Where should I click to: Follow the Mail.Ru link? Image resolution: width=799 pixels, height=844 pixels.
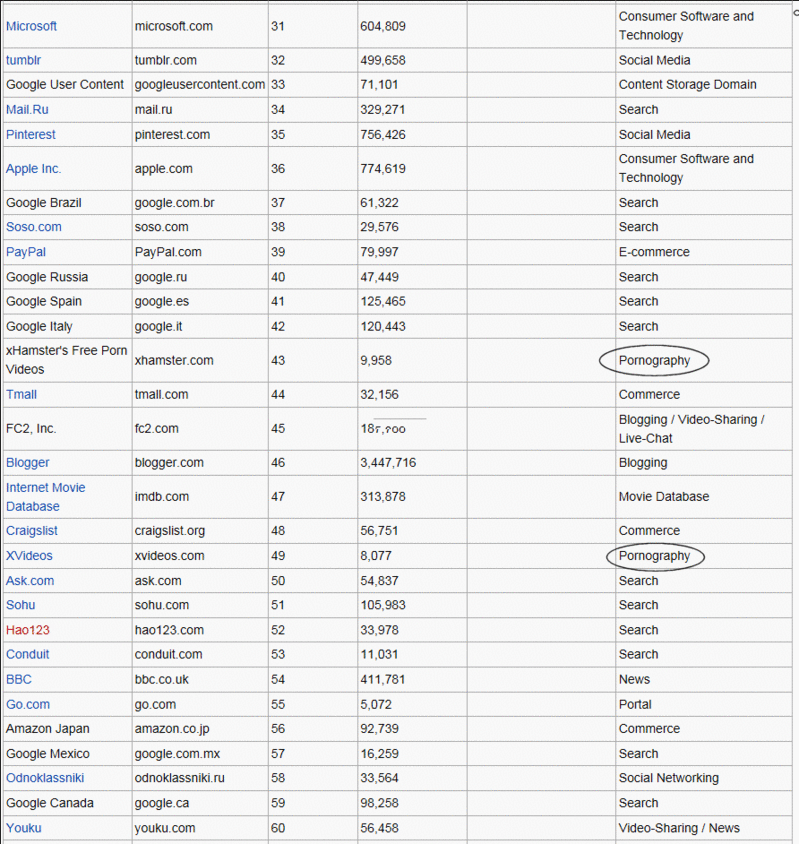click(x=27, y=110)
